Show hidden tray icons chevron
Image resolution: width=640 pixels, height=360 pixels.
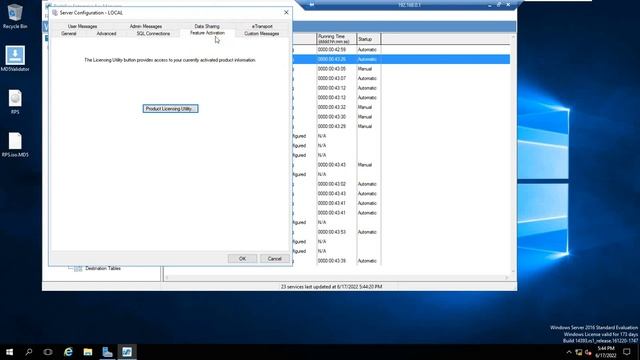point(569,352)
